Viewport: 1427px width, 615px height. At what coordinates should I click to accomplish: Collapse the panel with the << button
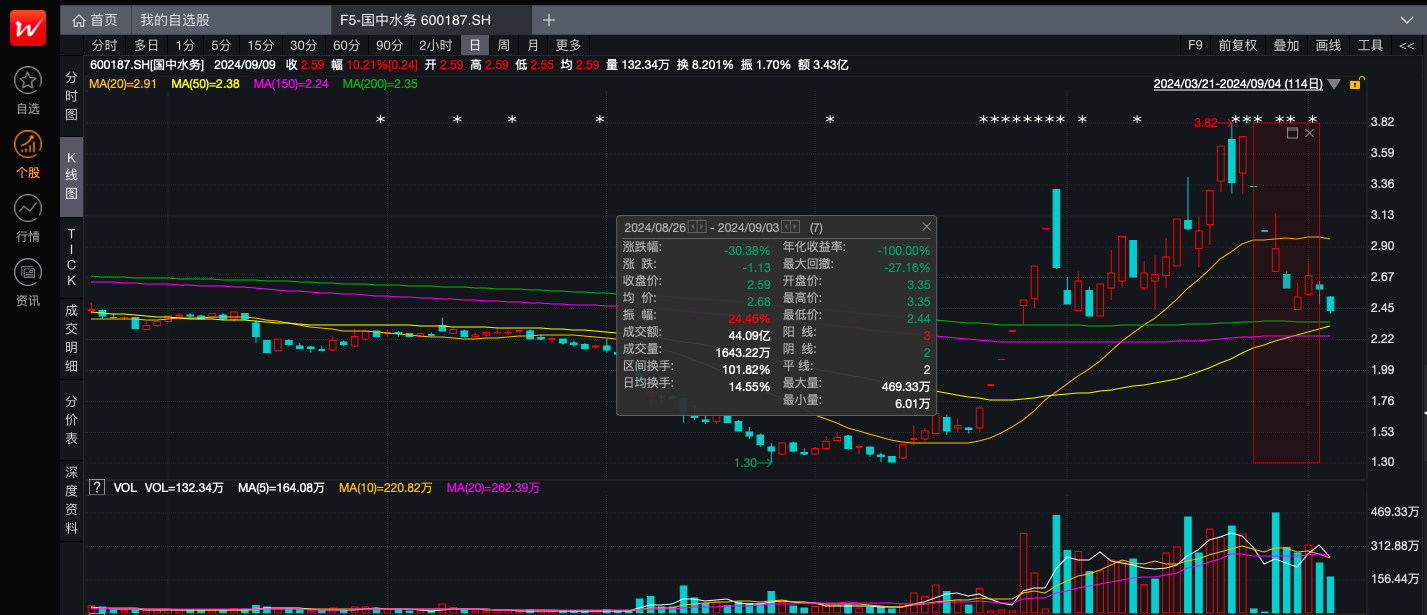1407,45
